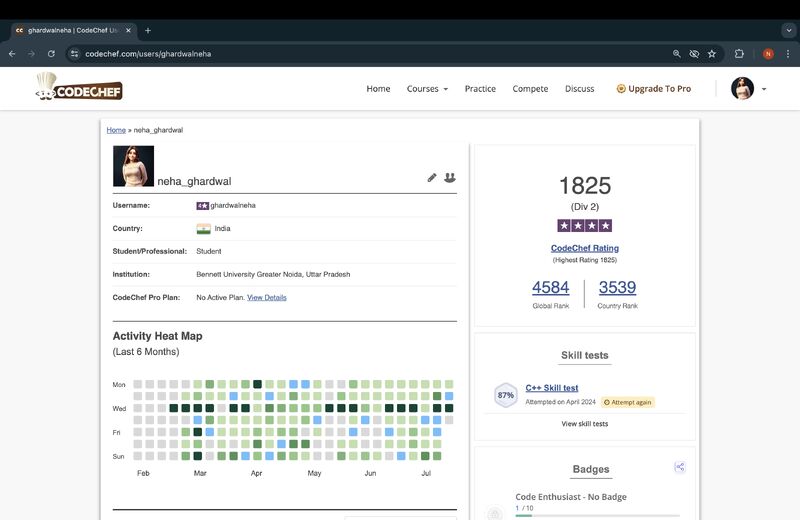Click the friends icon beside the pencil
This screenshot has width=800, height=520.
pos(450,177)
